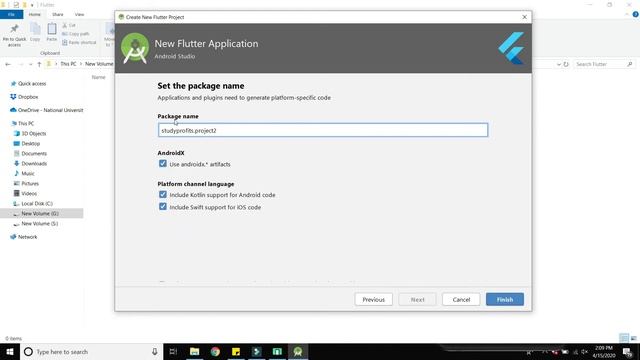Select Videos in navigation pane

coord(29,193)
